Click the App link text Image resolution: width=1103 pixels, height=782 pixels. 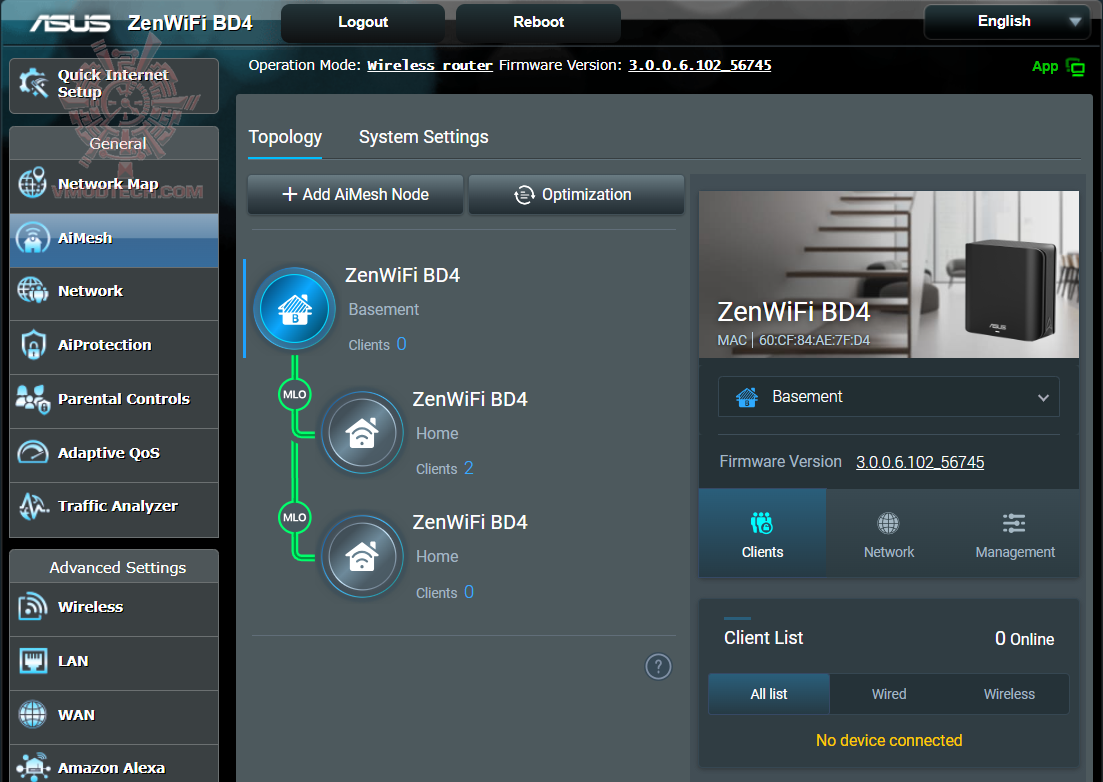1045,67
